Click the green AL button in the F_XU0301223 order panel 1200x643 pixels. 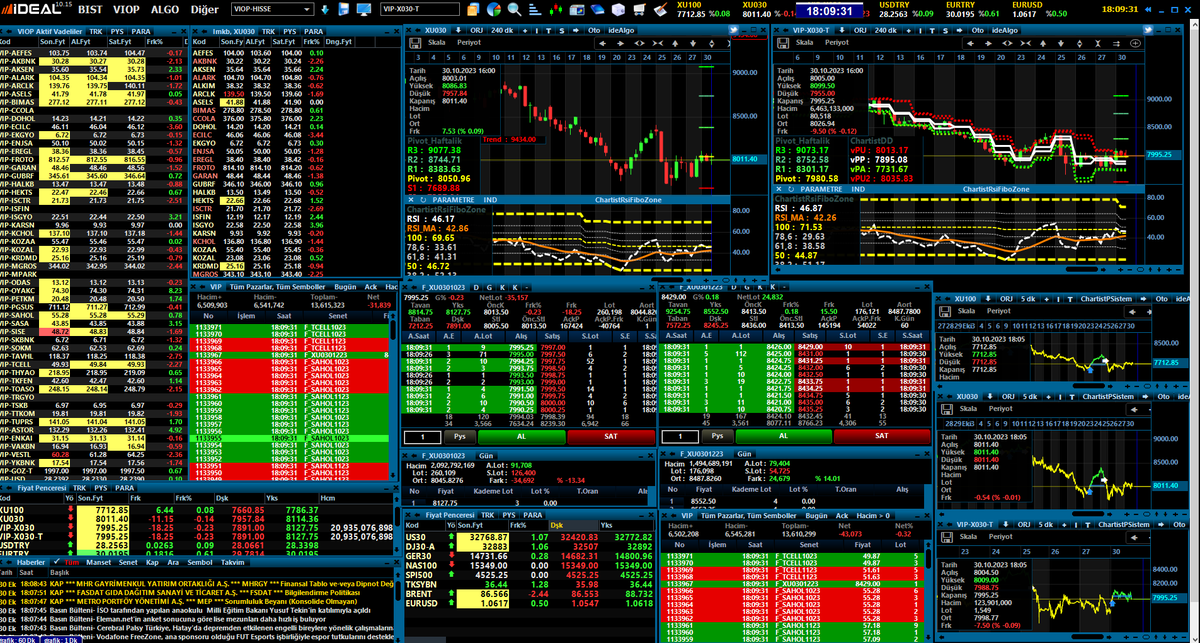click(x=783, y=436)
